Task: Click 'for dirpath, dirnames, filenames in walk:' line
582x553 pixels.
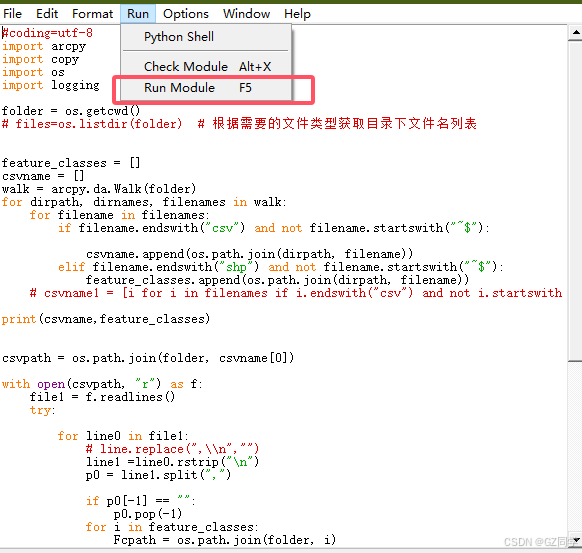Action: coord(144,202)
